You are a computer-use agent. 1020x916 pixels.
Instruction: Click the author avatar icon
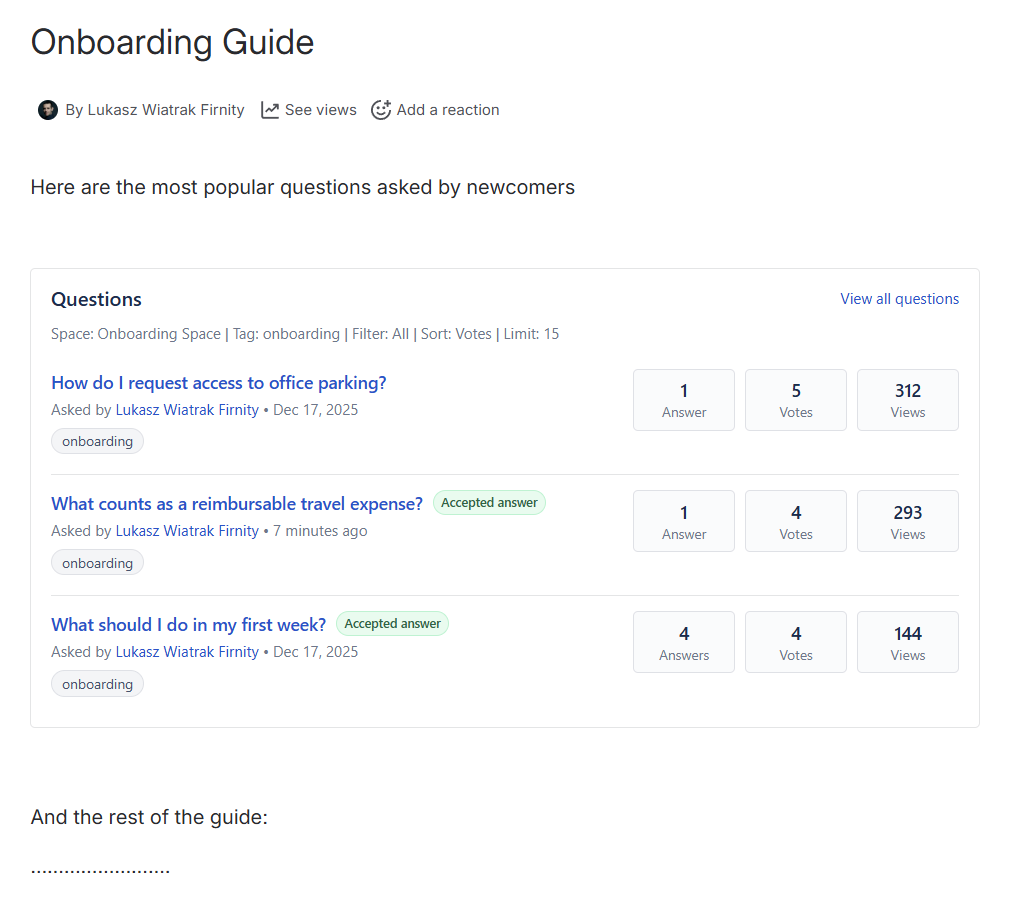click(x=48, y=110)
